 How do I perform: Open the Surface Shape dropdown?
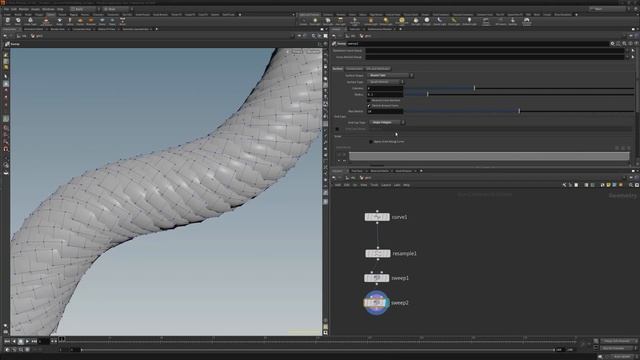(390, 76)
